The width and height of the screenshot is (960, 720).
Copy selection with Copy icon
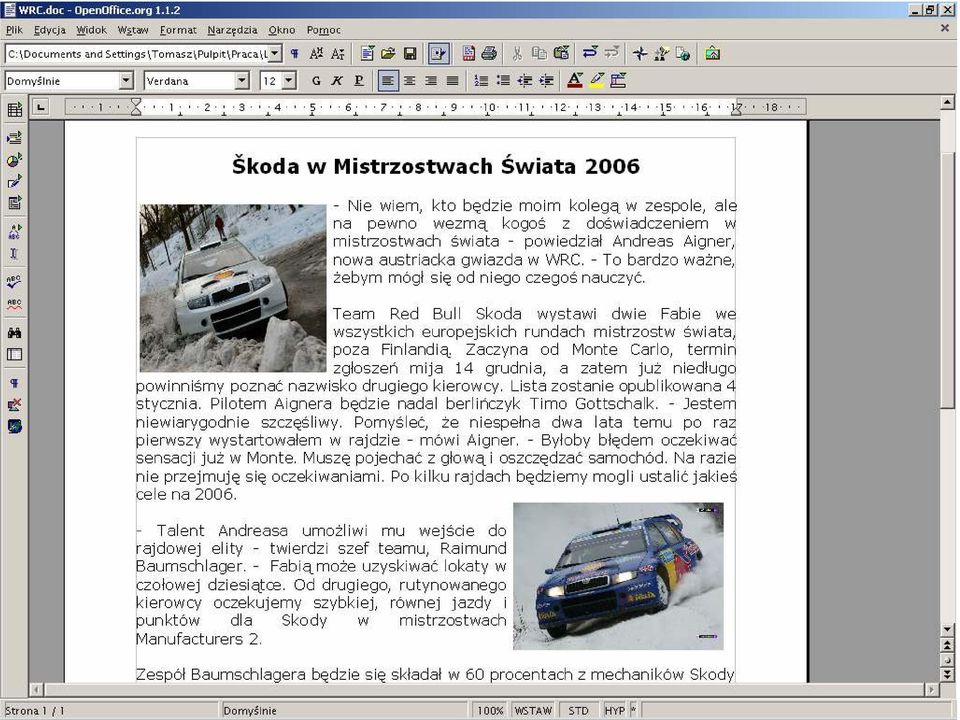(x=539, y=54)
